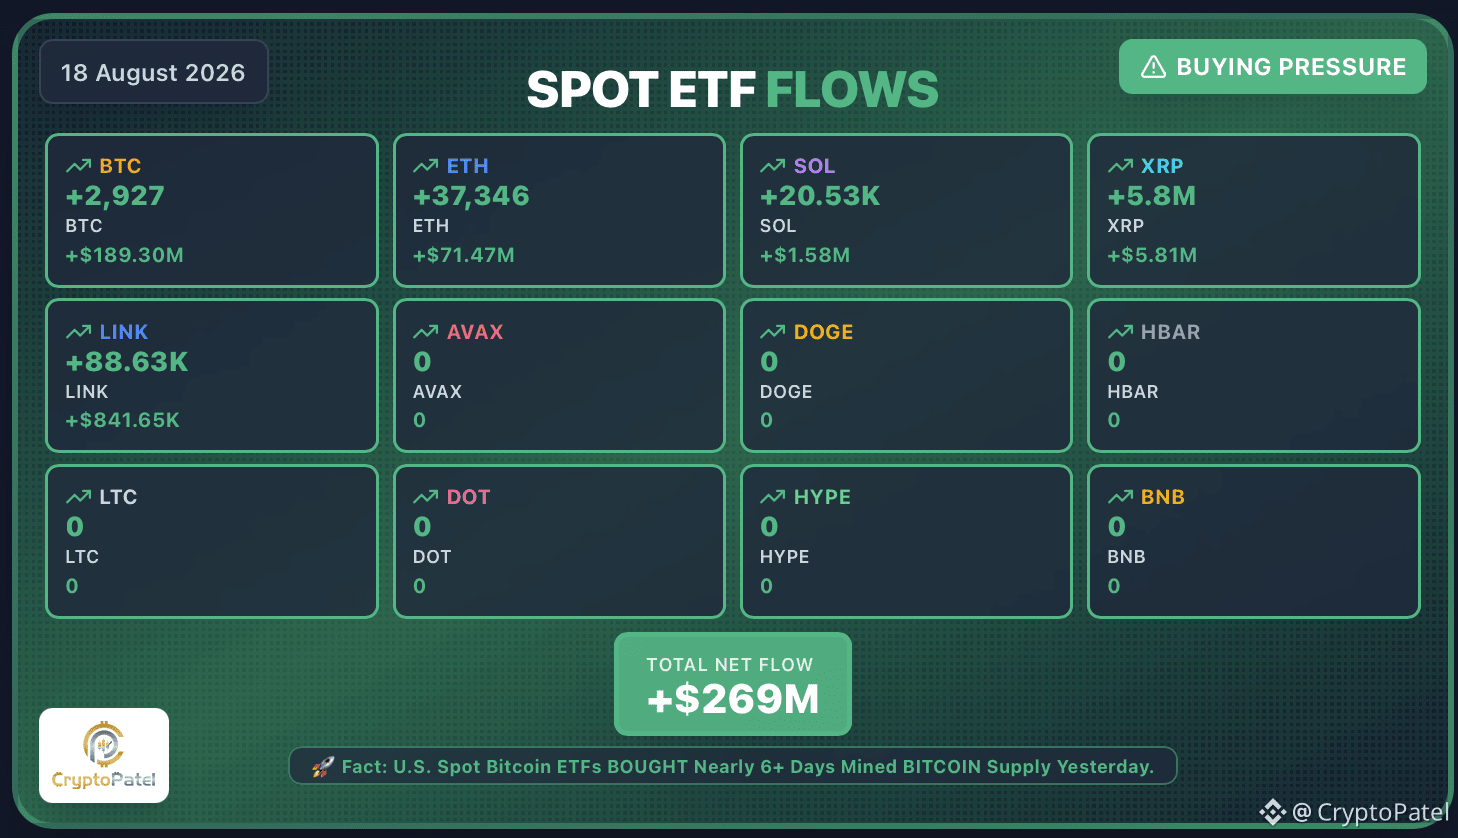Click the BTC trend arrow icon
1458x838 pixels.
tap(78, 166)
